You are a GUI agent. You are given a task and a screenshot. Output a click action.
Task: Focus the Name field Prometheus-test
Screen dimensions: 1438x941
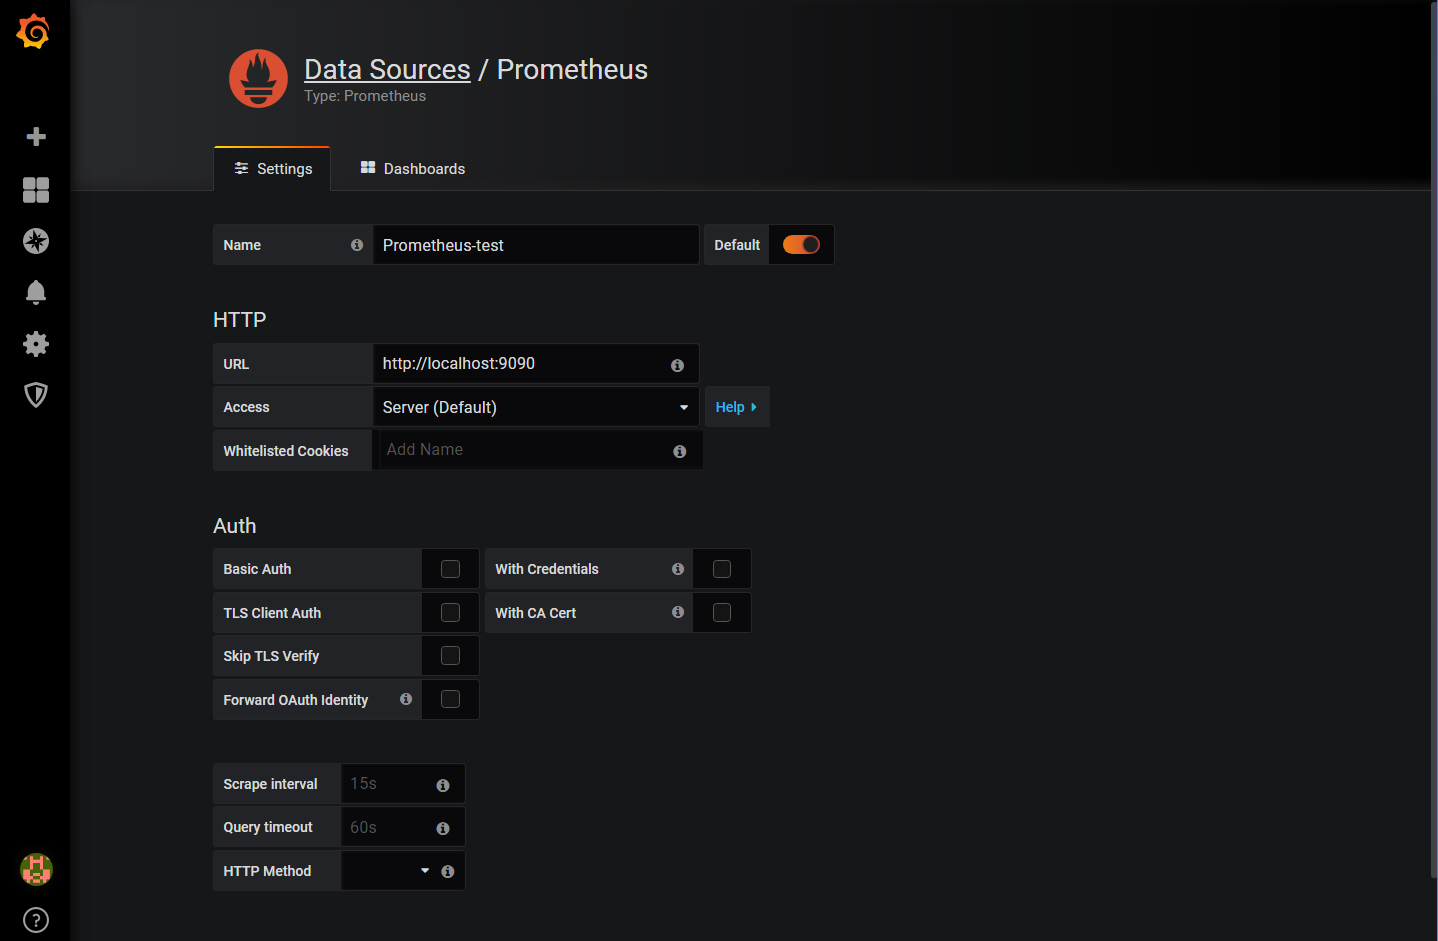(x=536, y=245)
